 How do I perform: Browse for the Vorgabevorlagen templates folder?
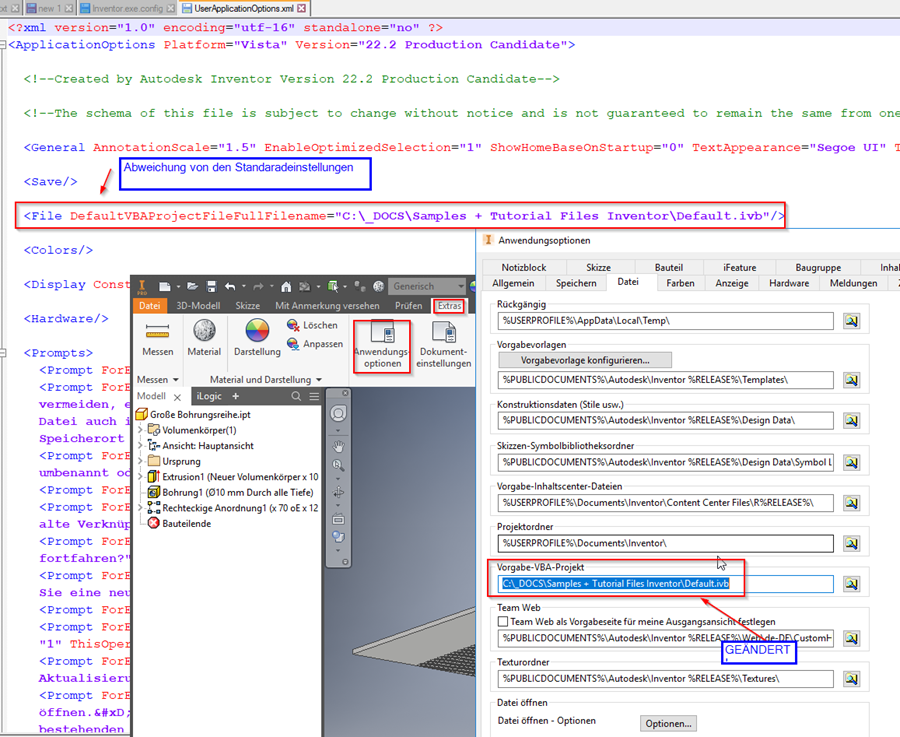(851, 380)
